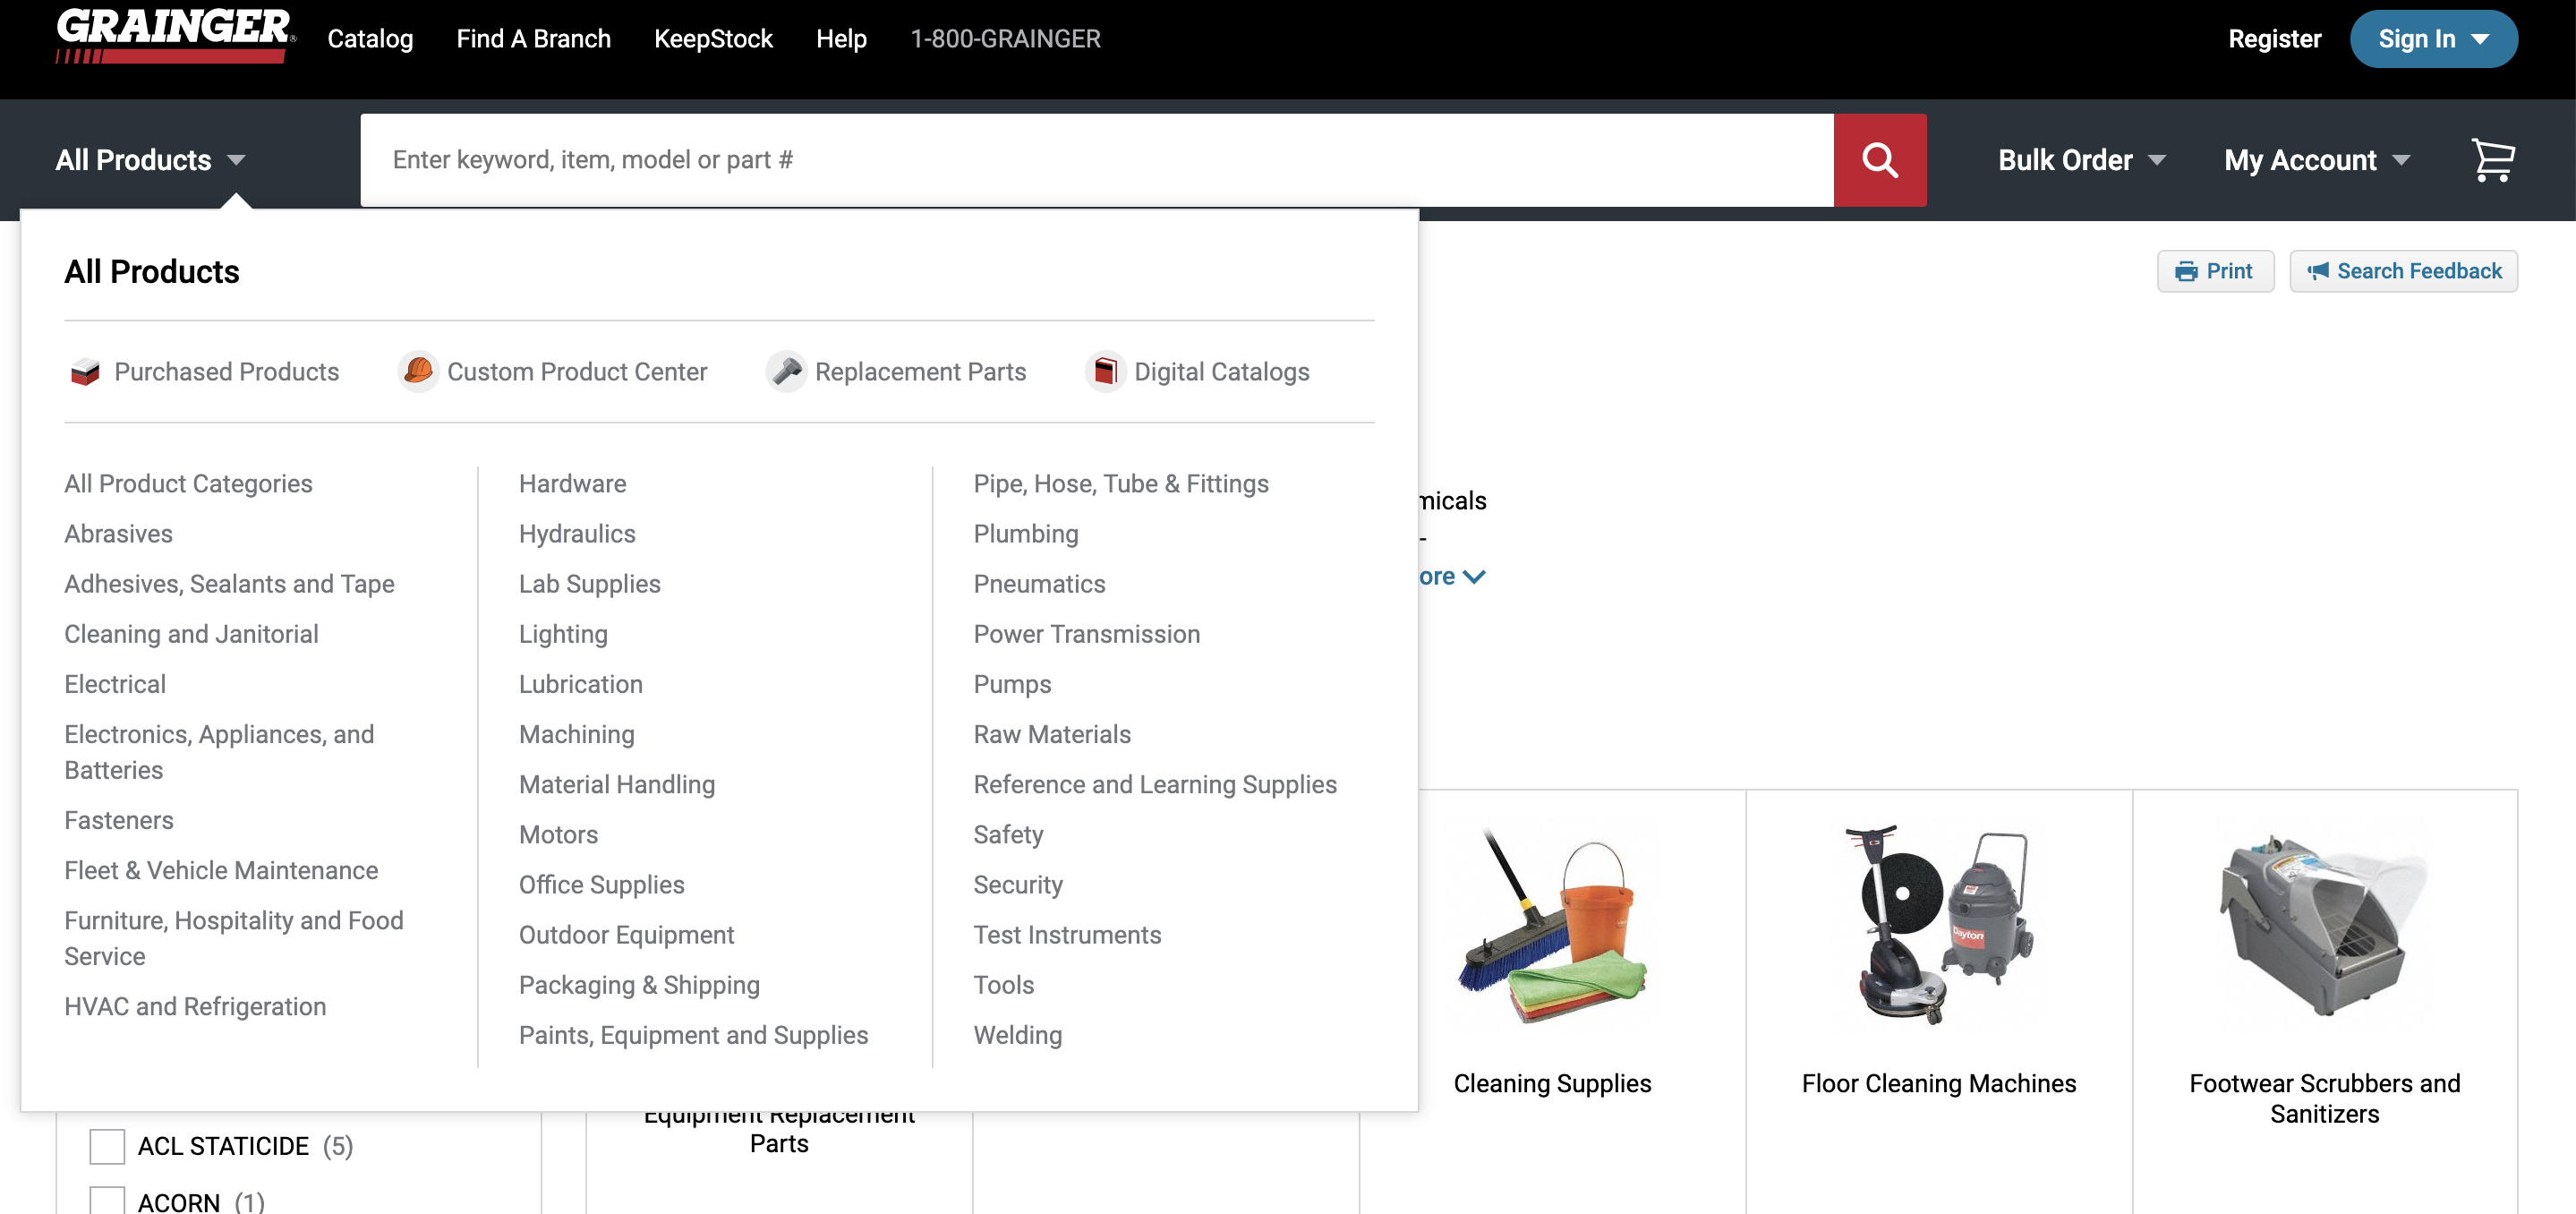Open the Cleaning Supplies product image
The width and height of the screenshot is (2576, 1214).
point(1552,926)
